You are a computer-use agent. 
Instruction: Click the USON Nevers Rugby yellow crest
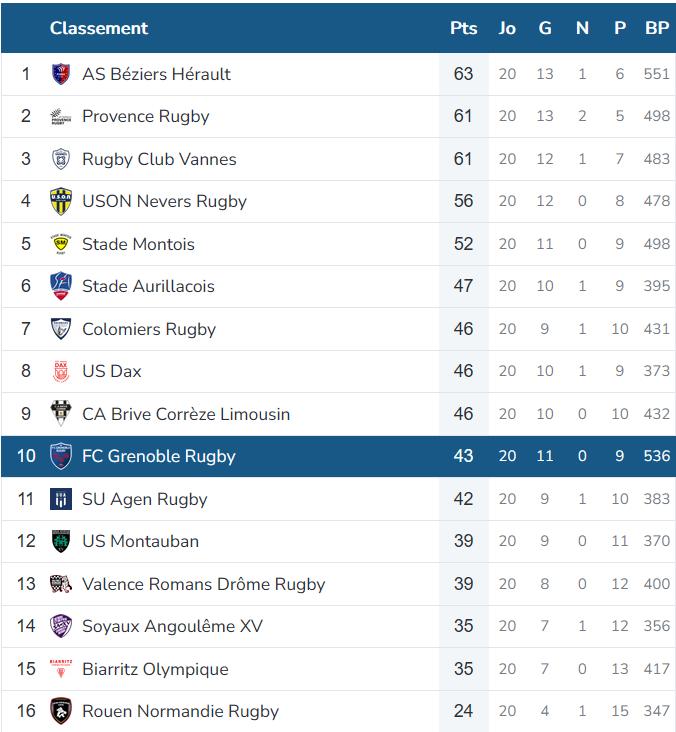pyautogui.click(x=61, y=201)
